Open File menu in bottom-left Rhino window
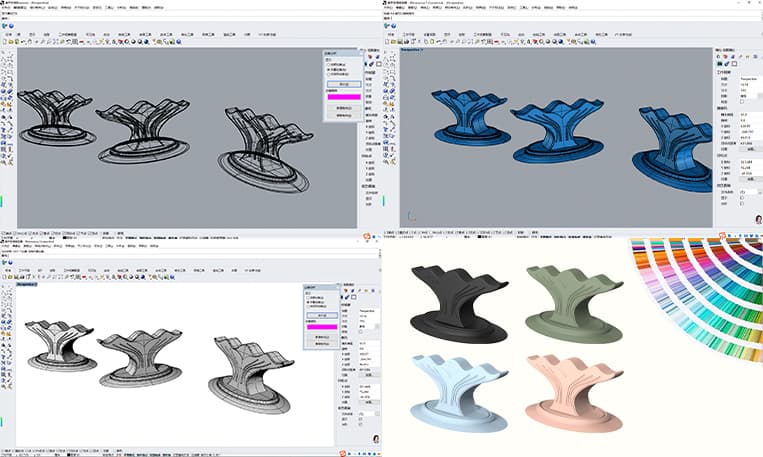This screenshot has width=763, height=457. (5, 246)
